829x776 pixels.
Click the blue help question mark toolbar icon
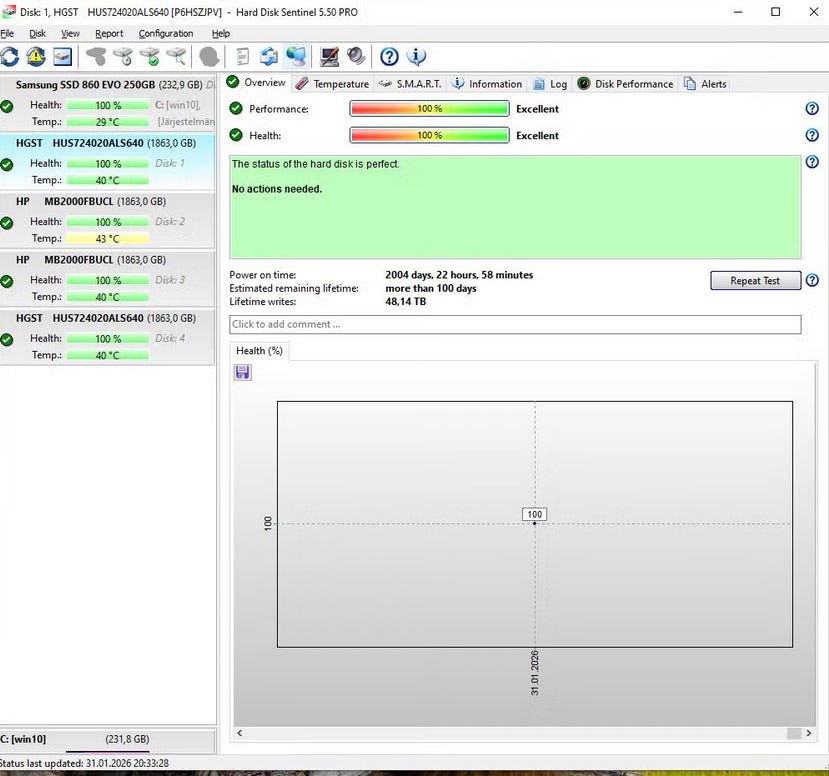389,57
